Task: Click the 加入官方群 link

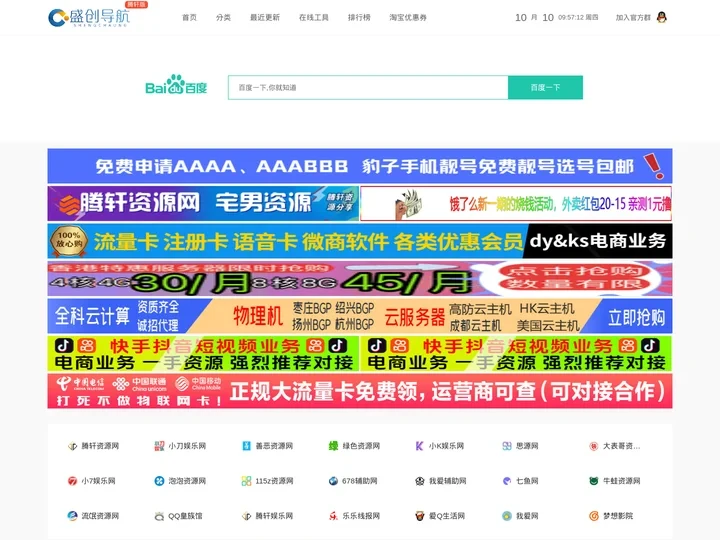Action: coord(633,17)
